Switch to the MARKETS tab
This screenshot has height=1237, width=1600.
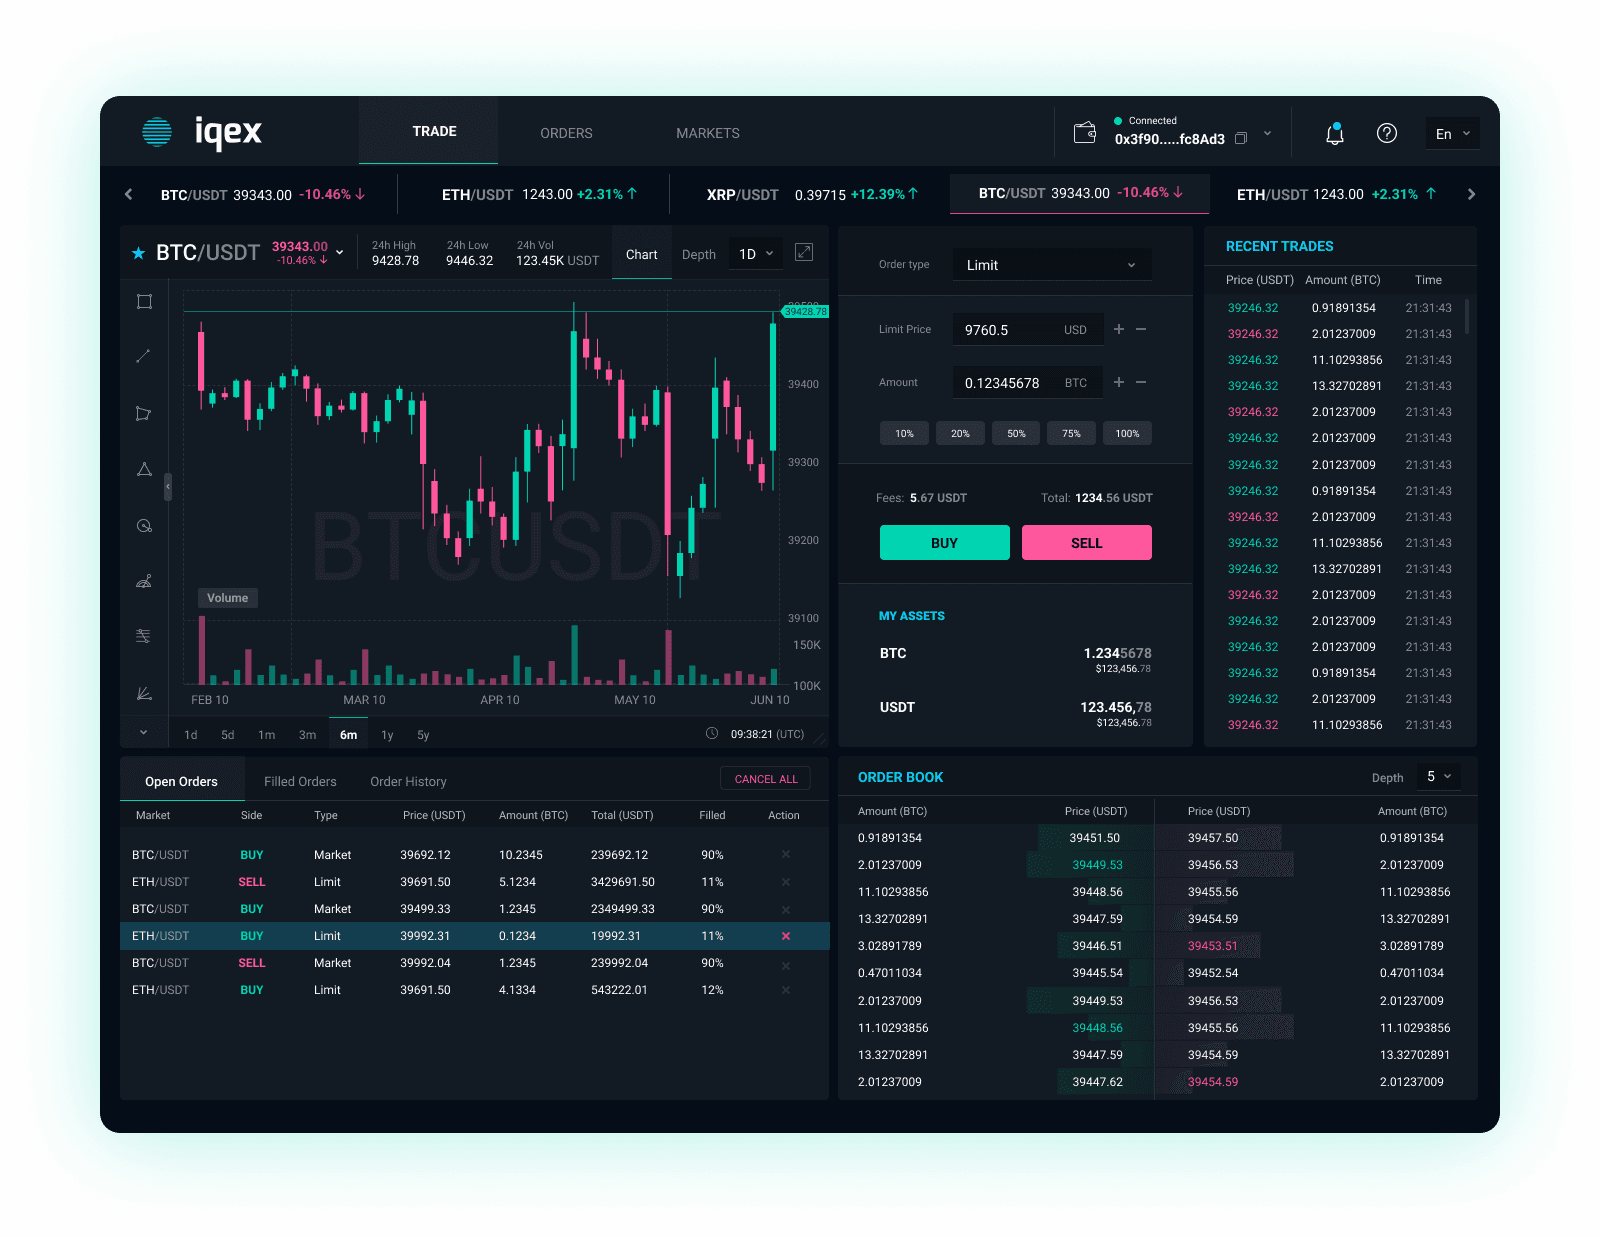pyautogui.click(x=708, y=133)
